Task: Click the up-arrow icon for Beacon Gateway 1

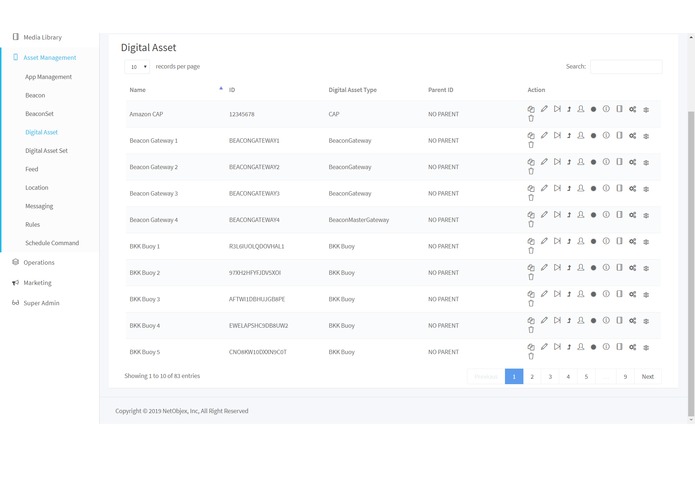Action: coord(569,136)
